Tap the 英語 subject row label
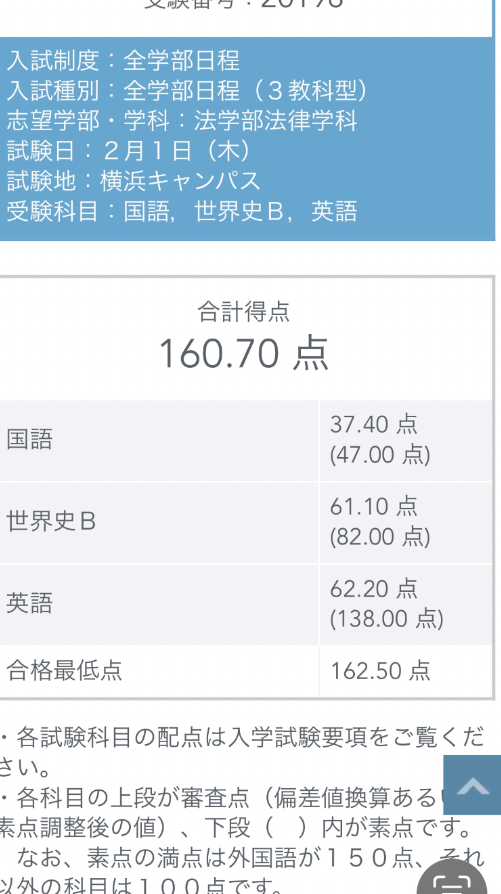Viewport: 501px width, 894px height. tap(30, 603)
